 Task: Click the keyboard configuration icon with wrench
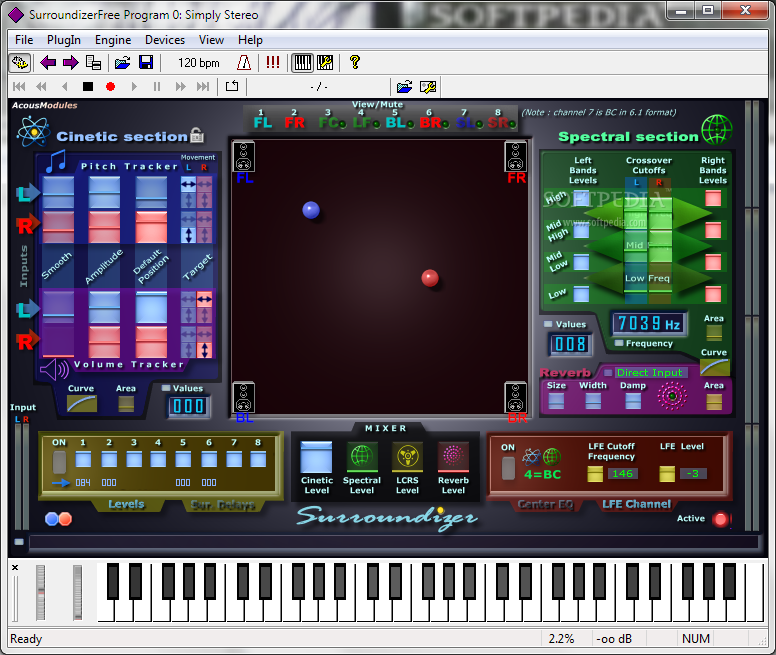(325, 63)
